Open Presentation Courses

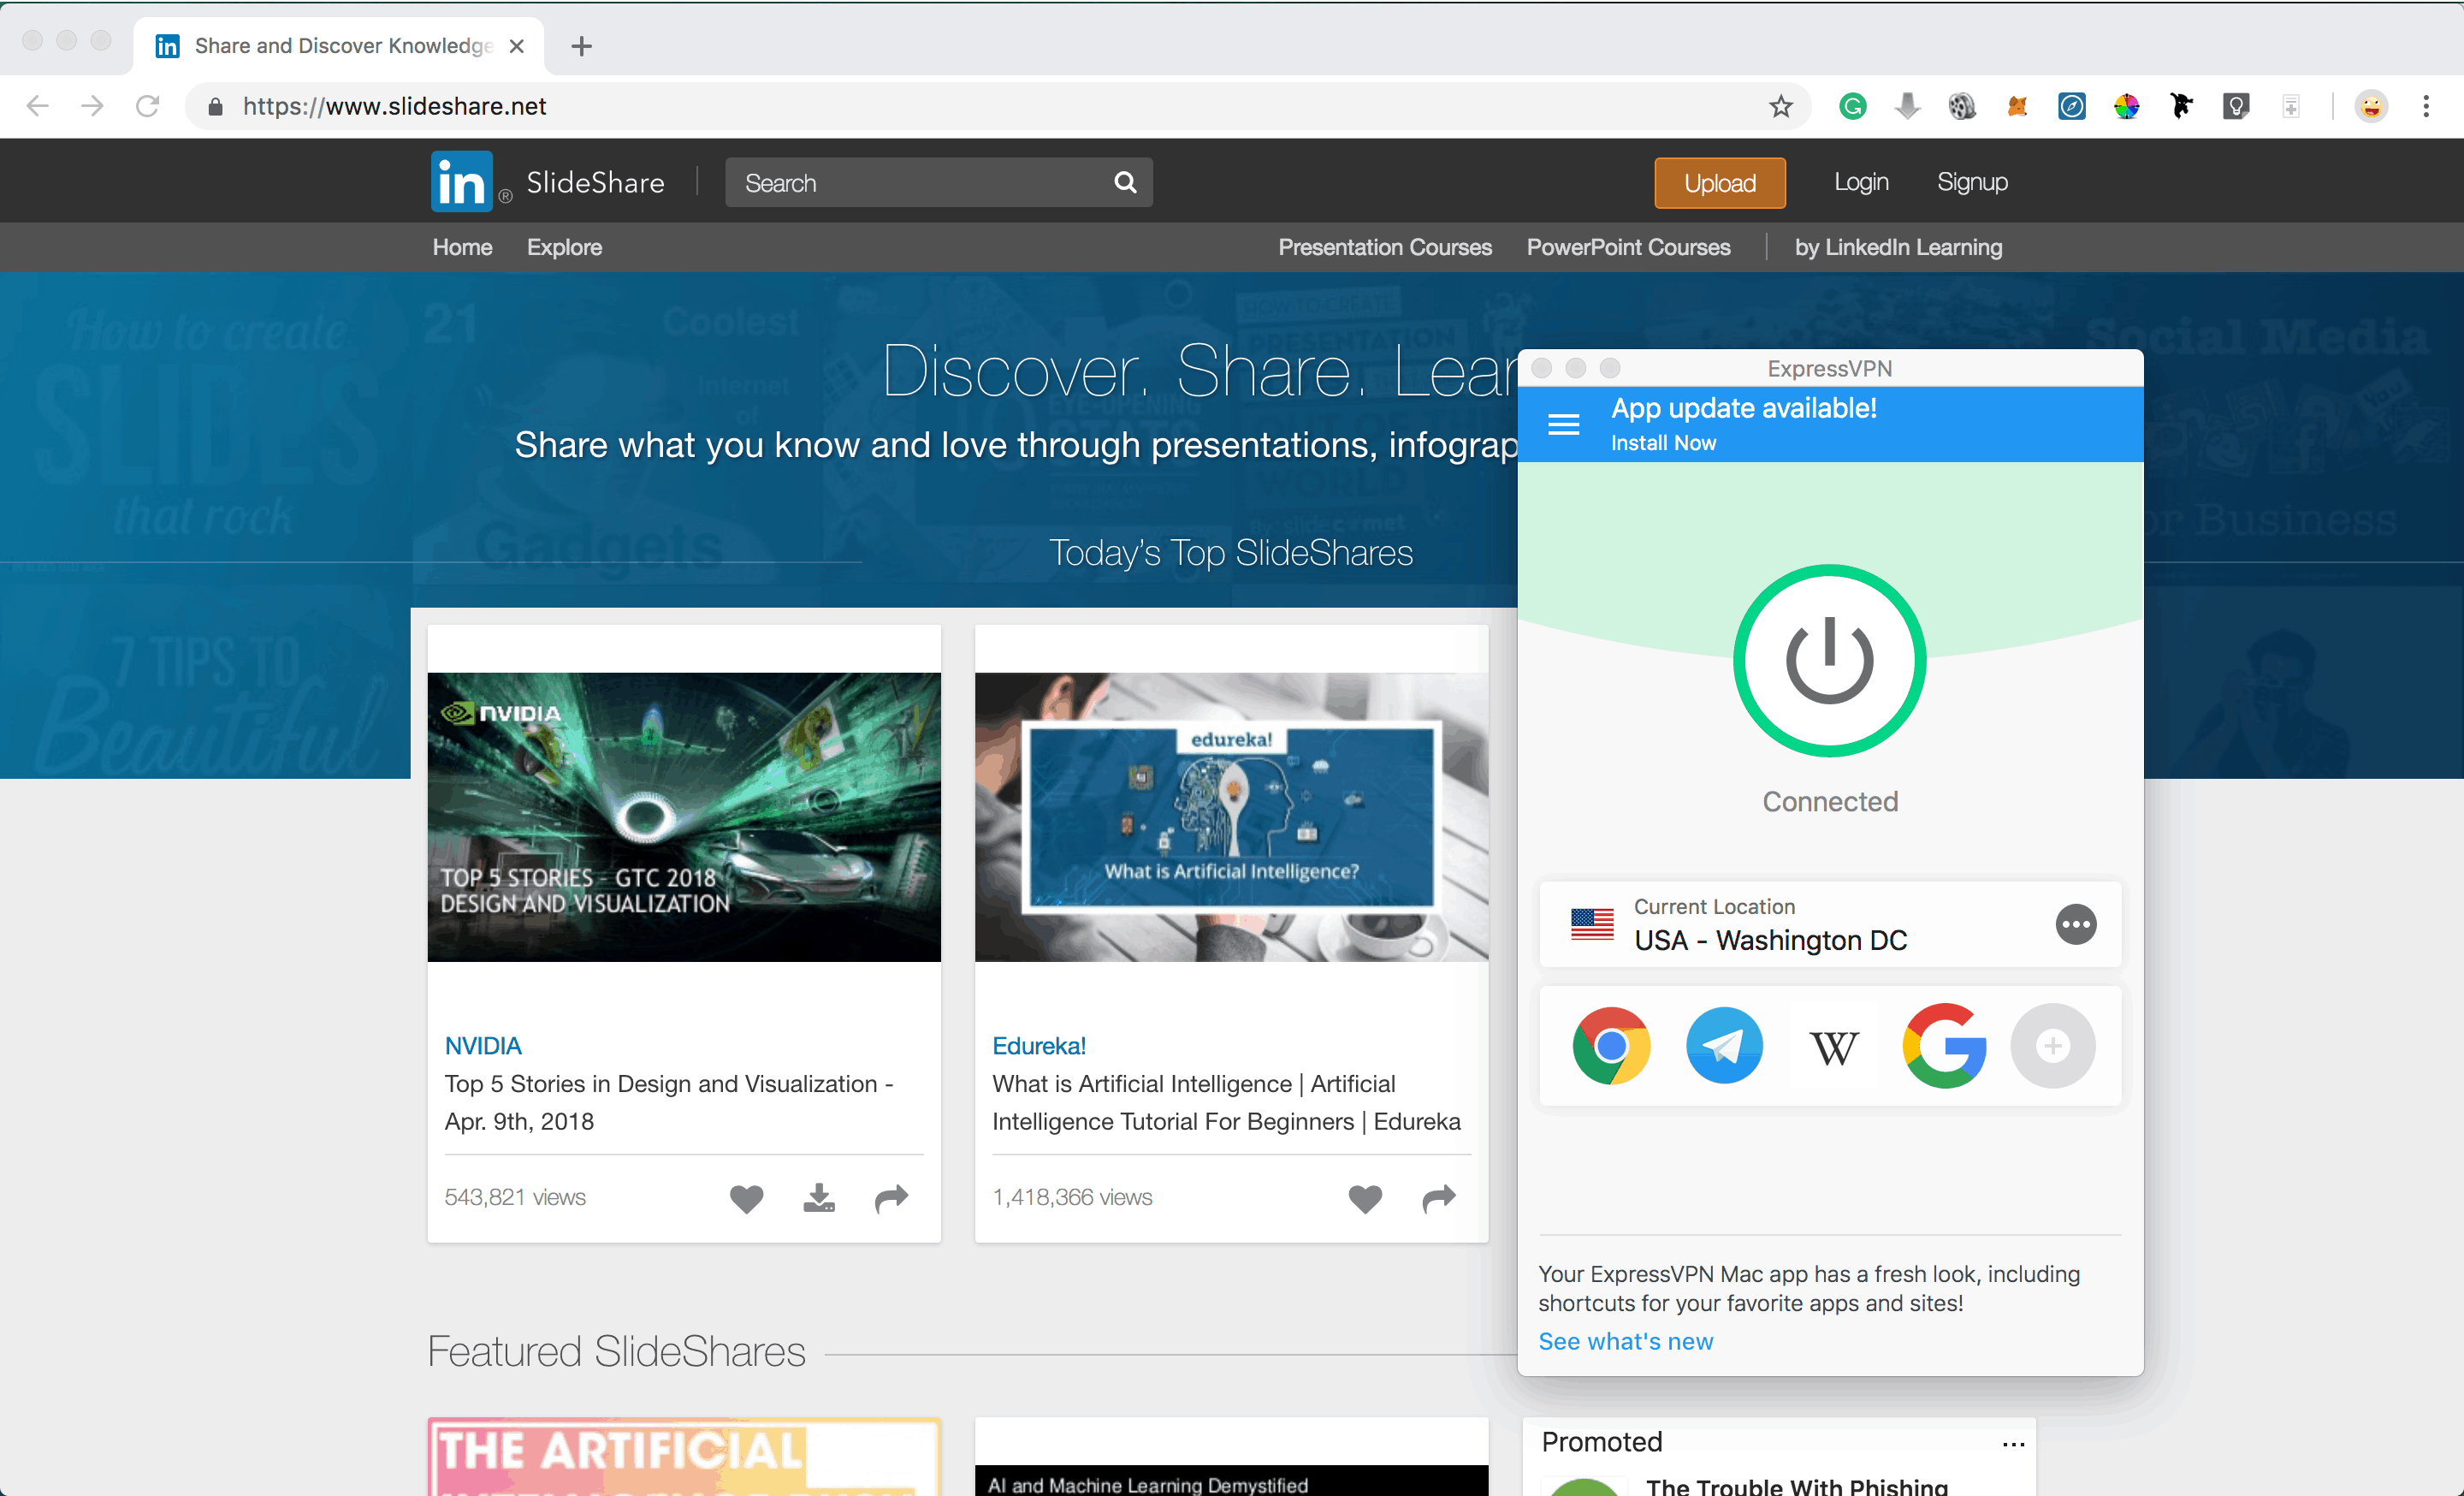click(x=1384, y=247)
